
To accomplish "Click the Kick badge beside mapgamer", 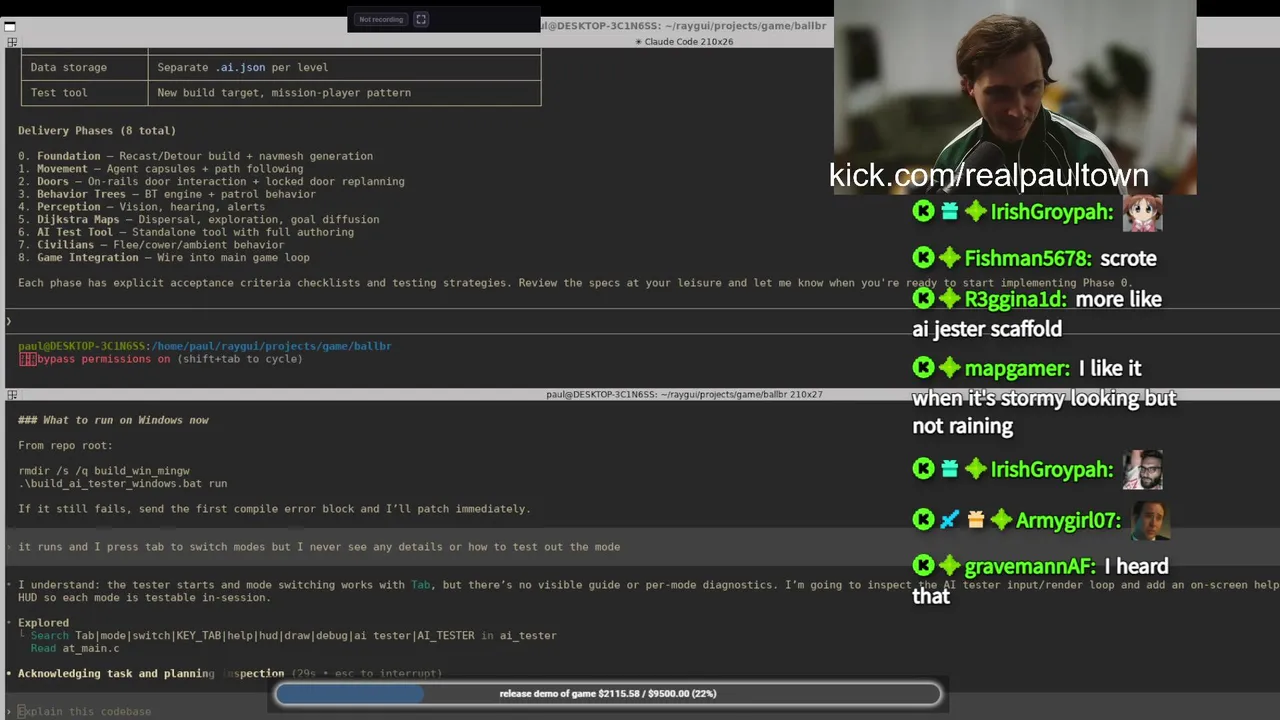I will [x=923, y=368].
